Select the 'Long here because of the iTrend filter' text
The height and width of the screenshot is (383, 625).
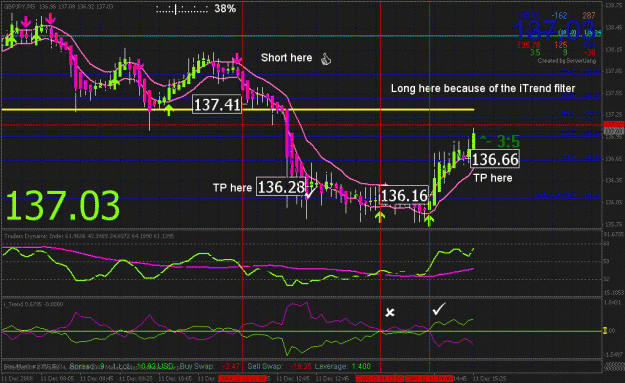[483, 88]
